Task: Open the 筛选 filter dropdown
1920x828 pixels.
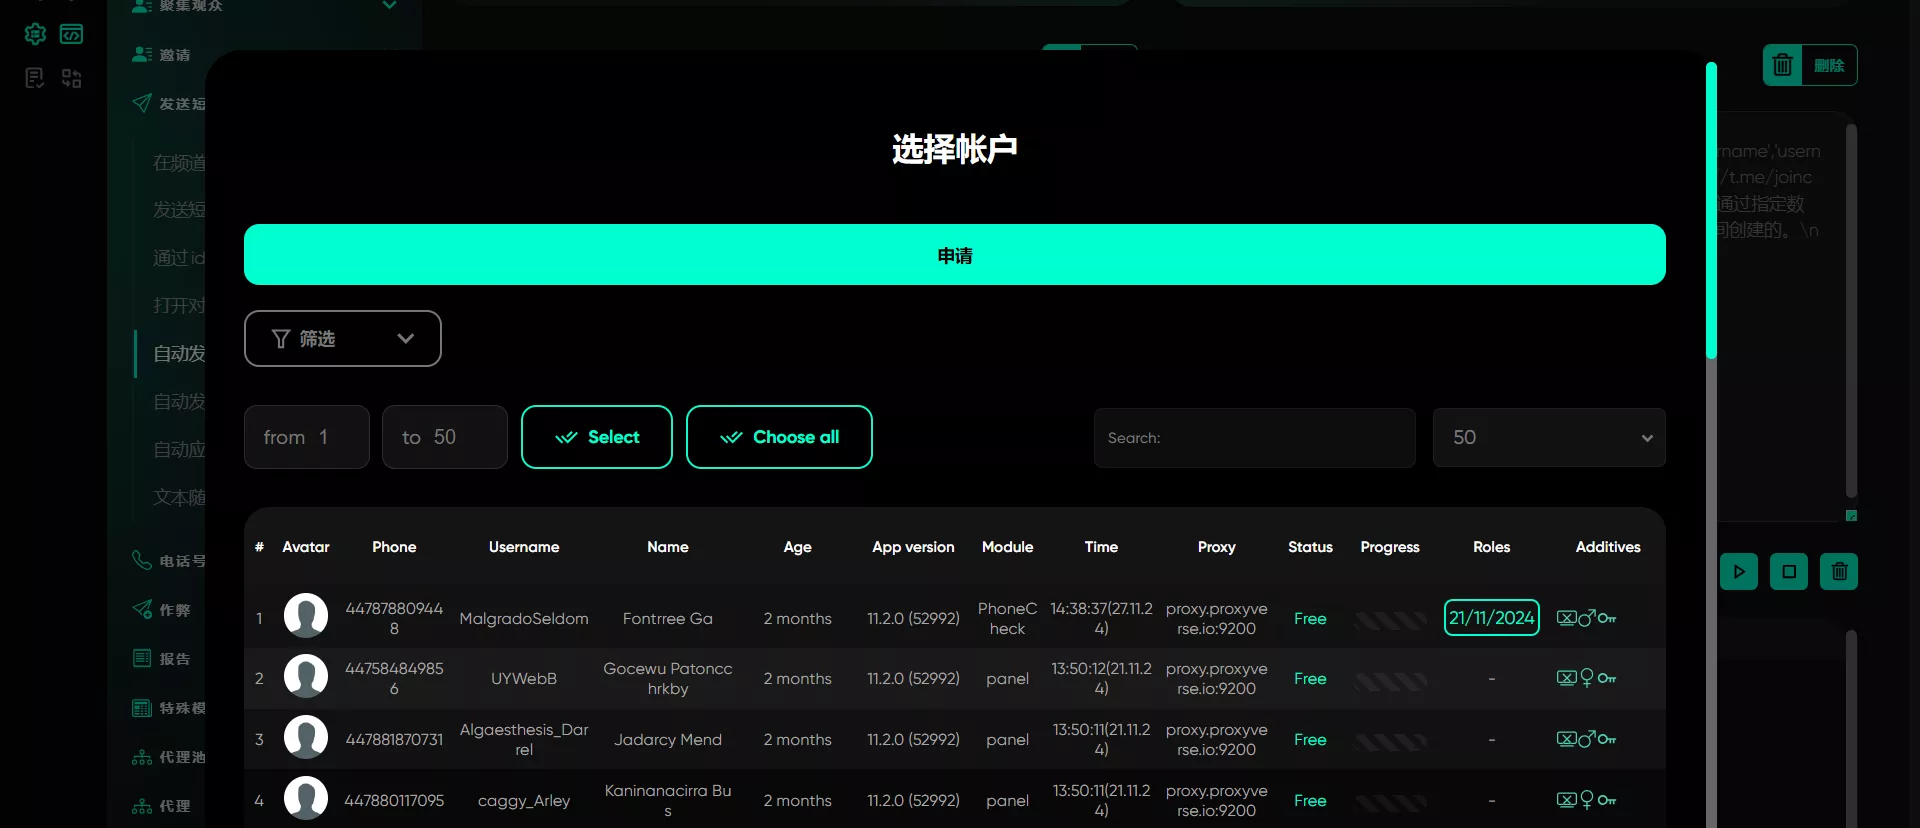Action: [343, 339]
